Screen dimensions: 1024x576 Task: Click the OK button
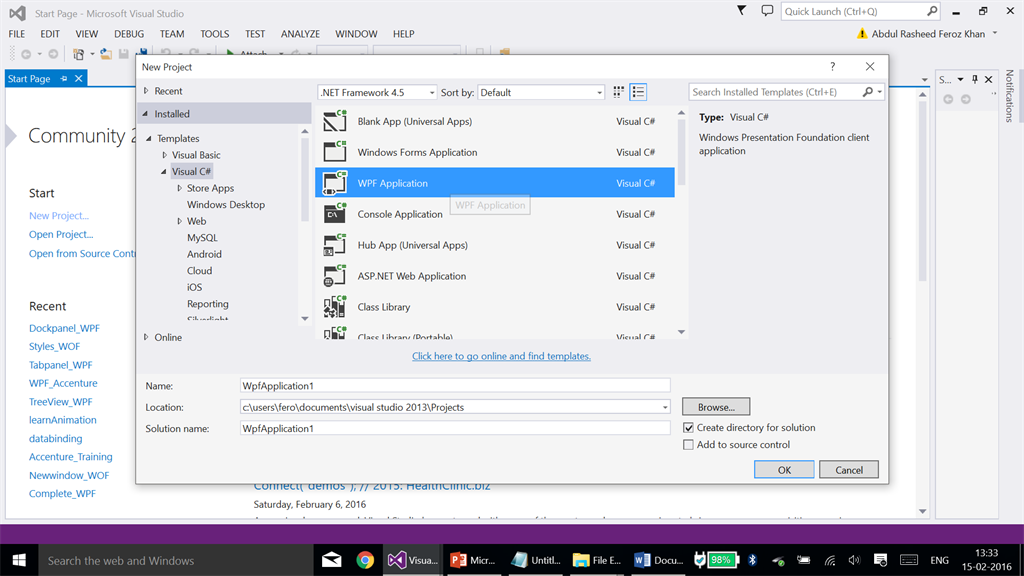pyautogui.click(x=784, y=470)
